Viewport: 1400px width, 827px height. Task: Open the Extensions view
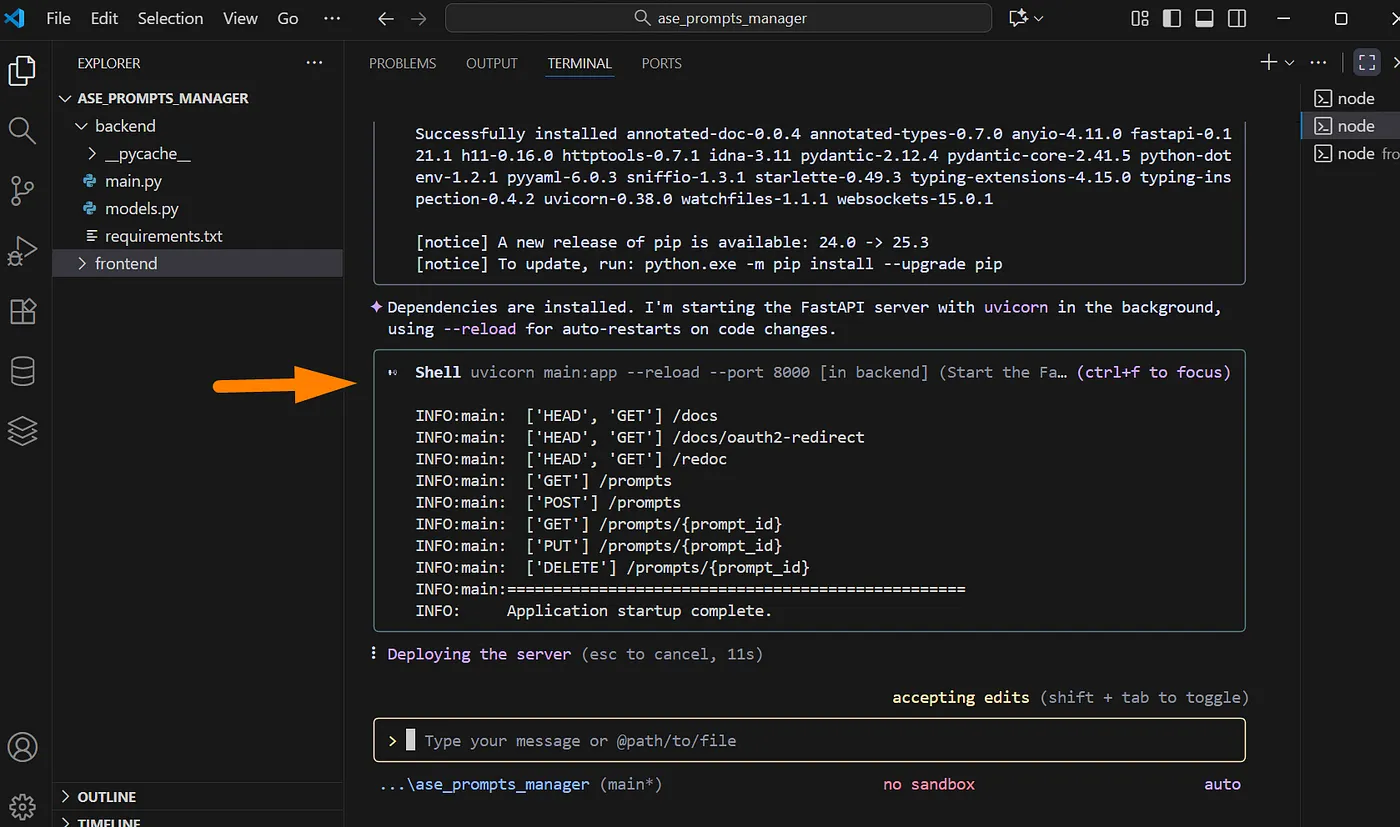(x=22, y=311)
